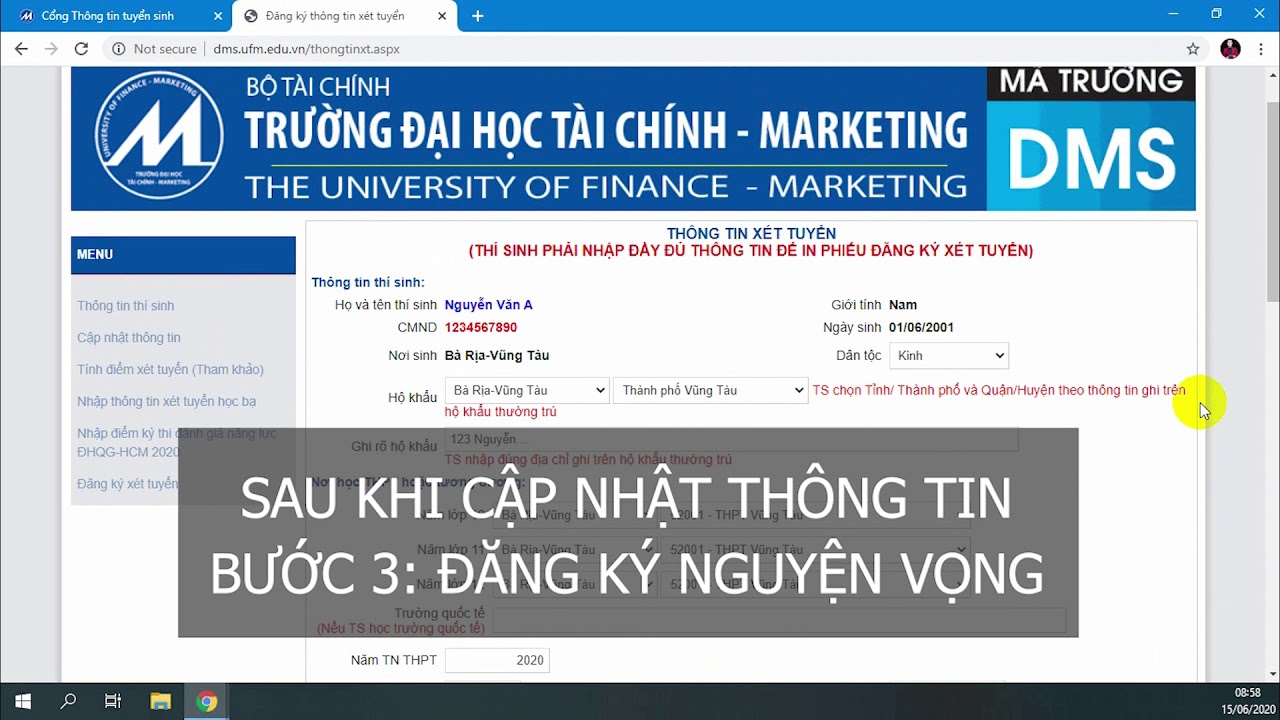Open the taskbar search icon
Viewport: 1280px width, 720px height.
68,701
